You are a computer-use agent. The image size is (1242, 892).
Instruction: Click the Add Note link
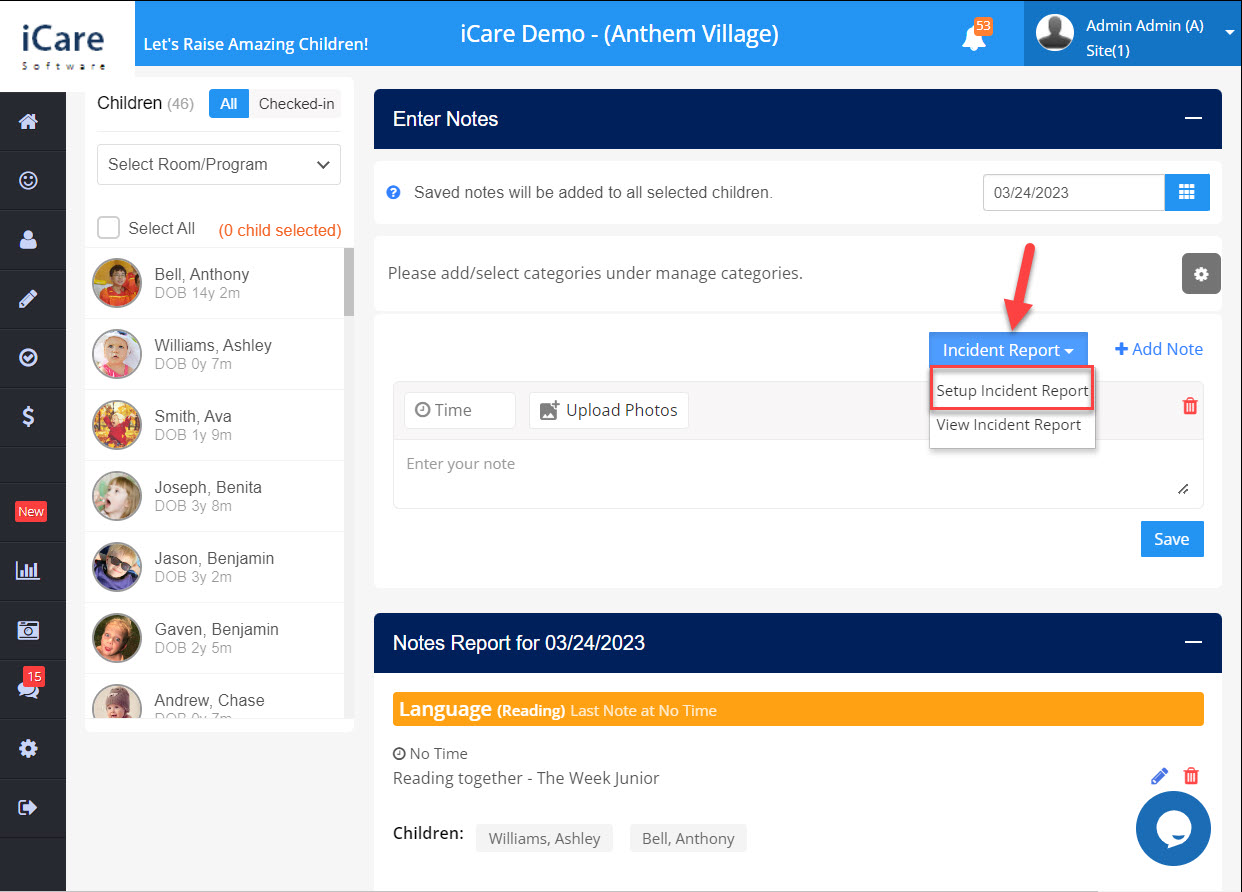[1159, 349]
